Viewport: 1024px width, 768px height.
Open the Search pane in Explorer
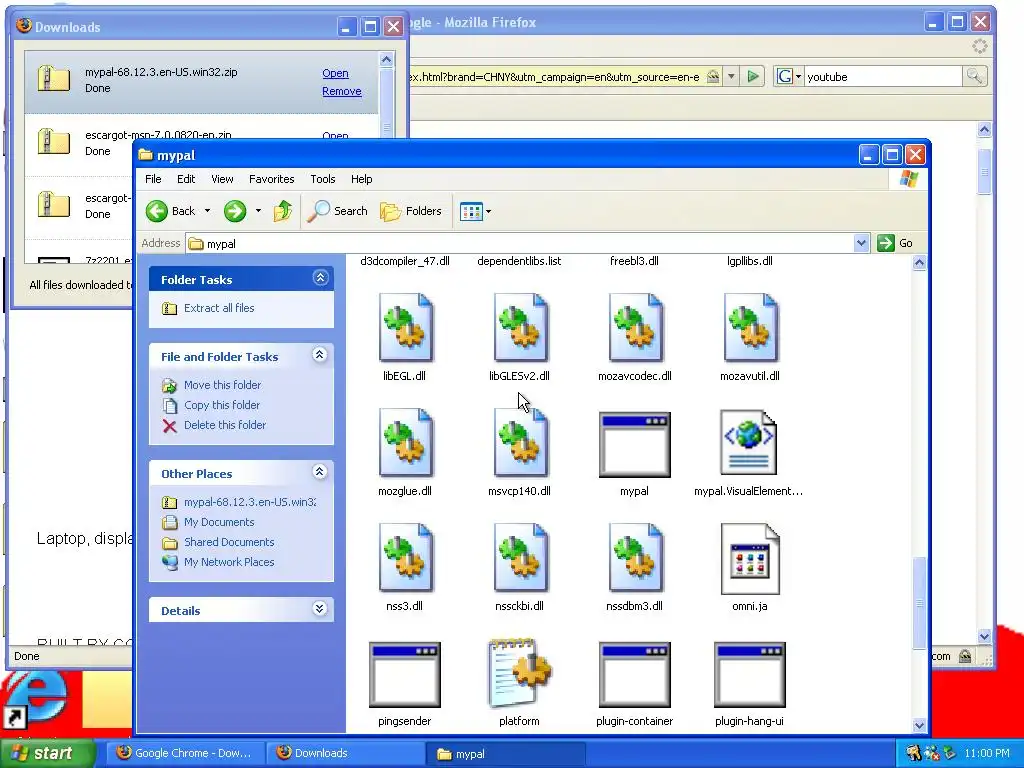(x=337, y=211)
